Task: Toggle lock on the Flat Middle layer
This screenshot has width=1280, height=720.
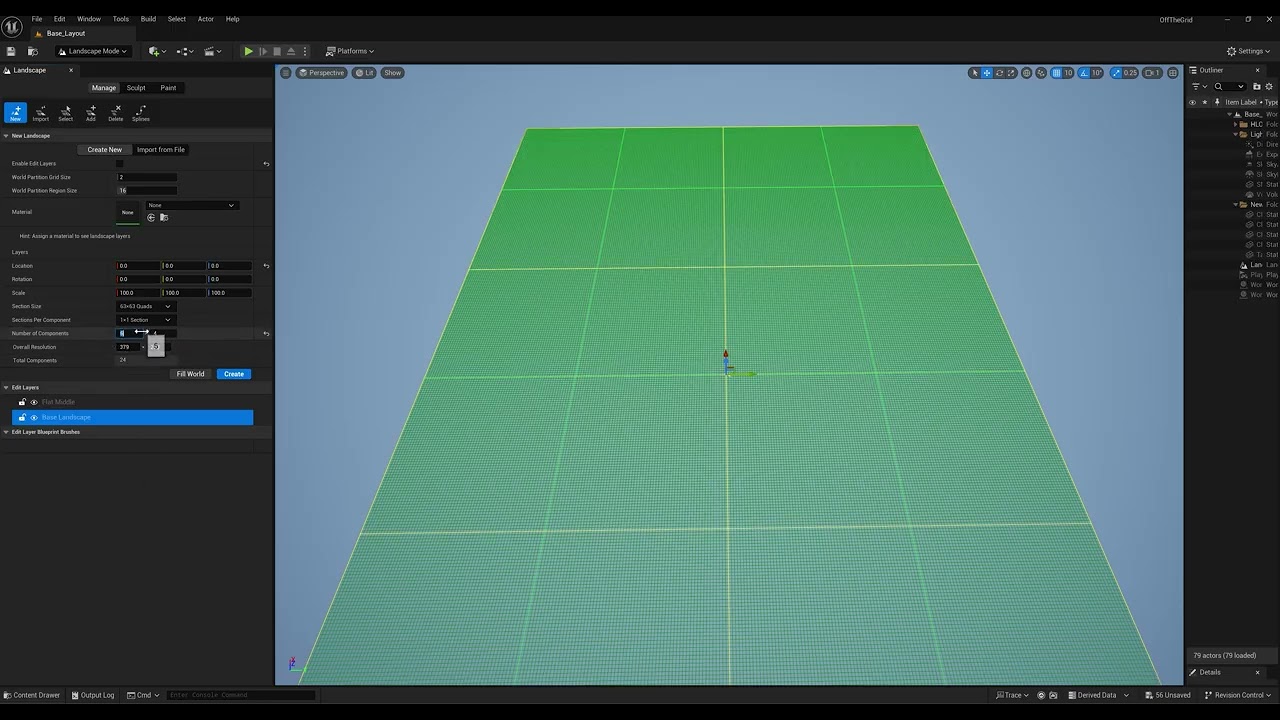Action: pos(22,402)
